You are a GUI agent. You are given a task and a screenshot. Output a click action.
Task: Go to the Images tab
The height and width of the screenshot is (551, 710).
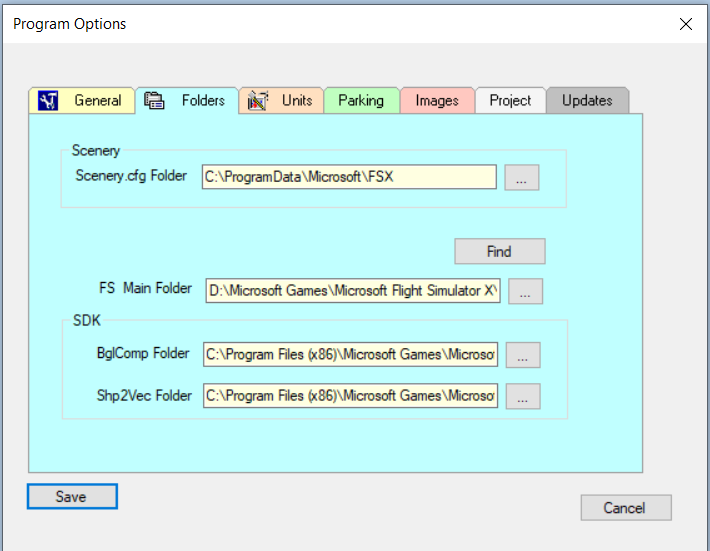[x=437, y=101]
